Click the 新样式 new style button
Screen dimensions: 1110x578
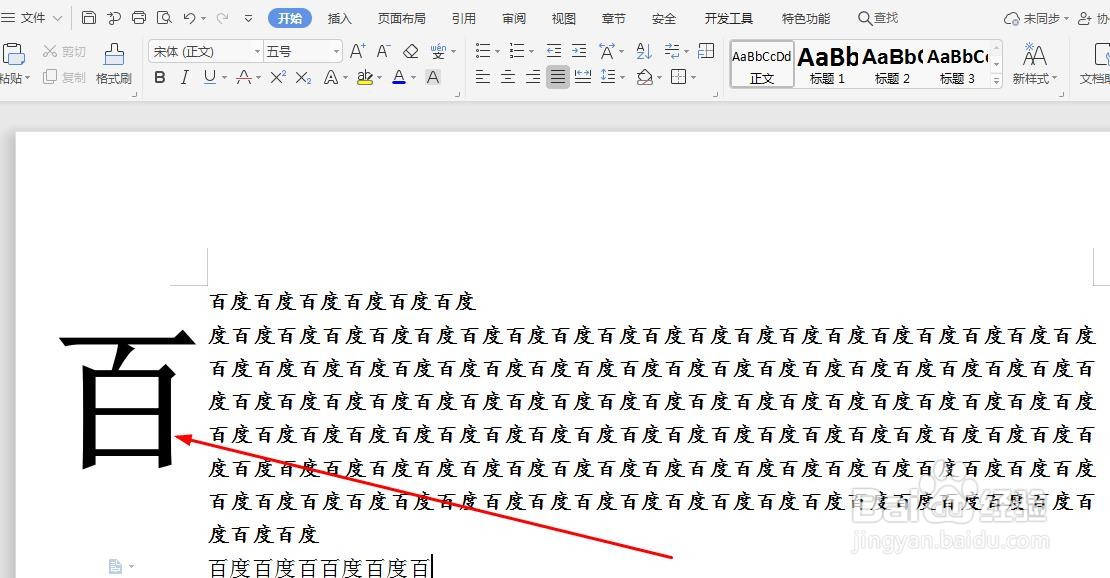point(1034,64)
